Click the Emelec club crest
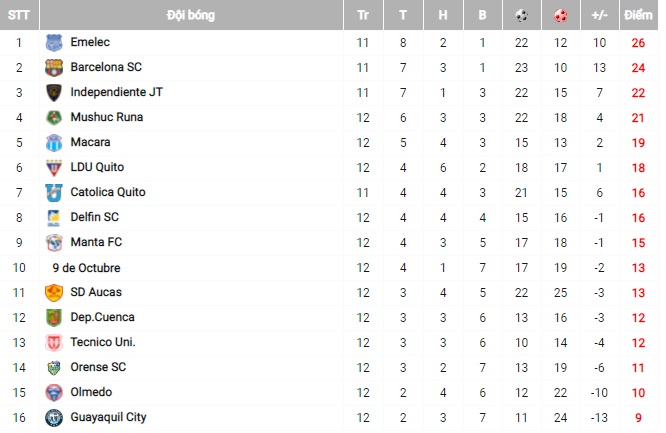 pyautogui.click(x=54, y=43)
